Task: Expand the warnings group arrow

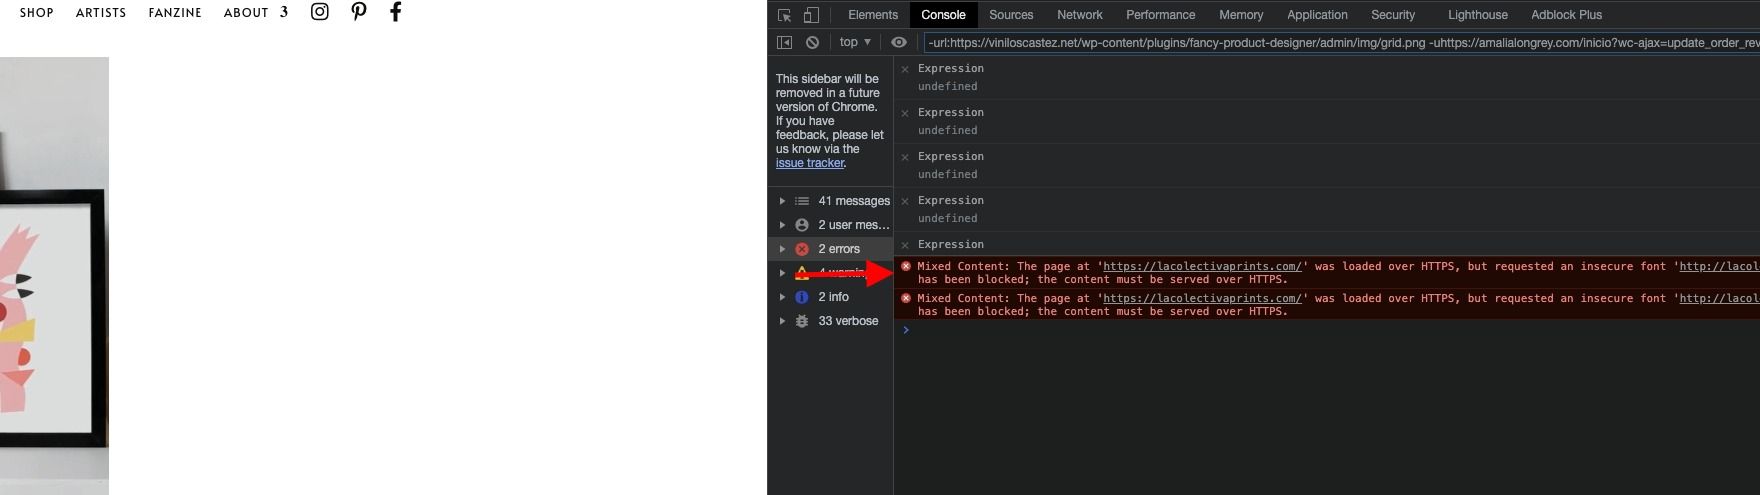Action: coord(782,273)
